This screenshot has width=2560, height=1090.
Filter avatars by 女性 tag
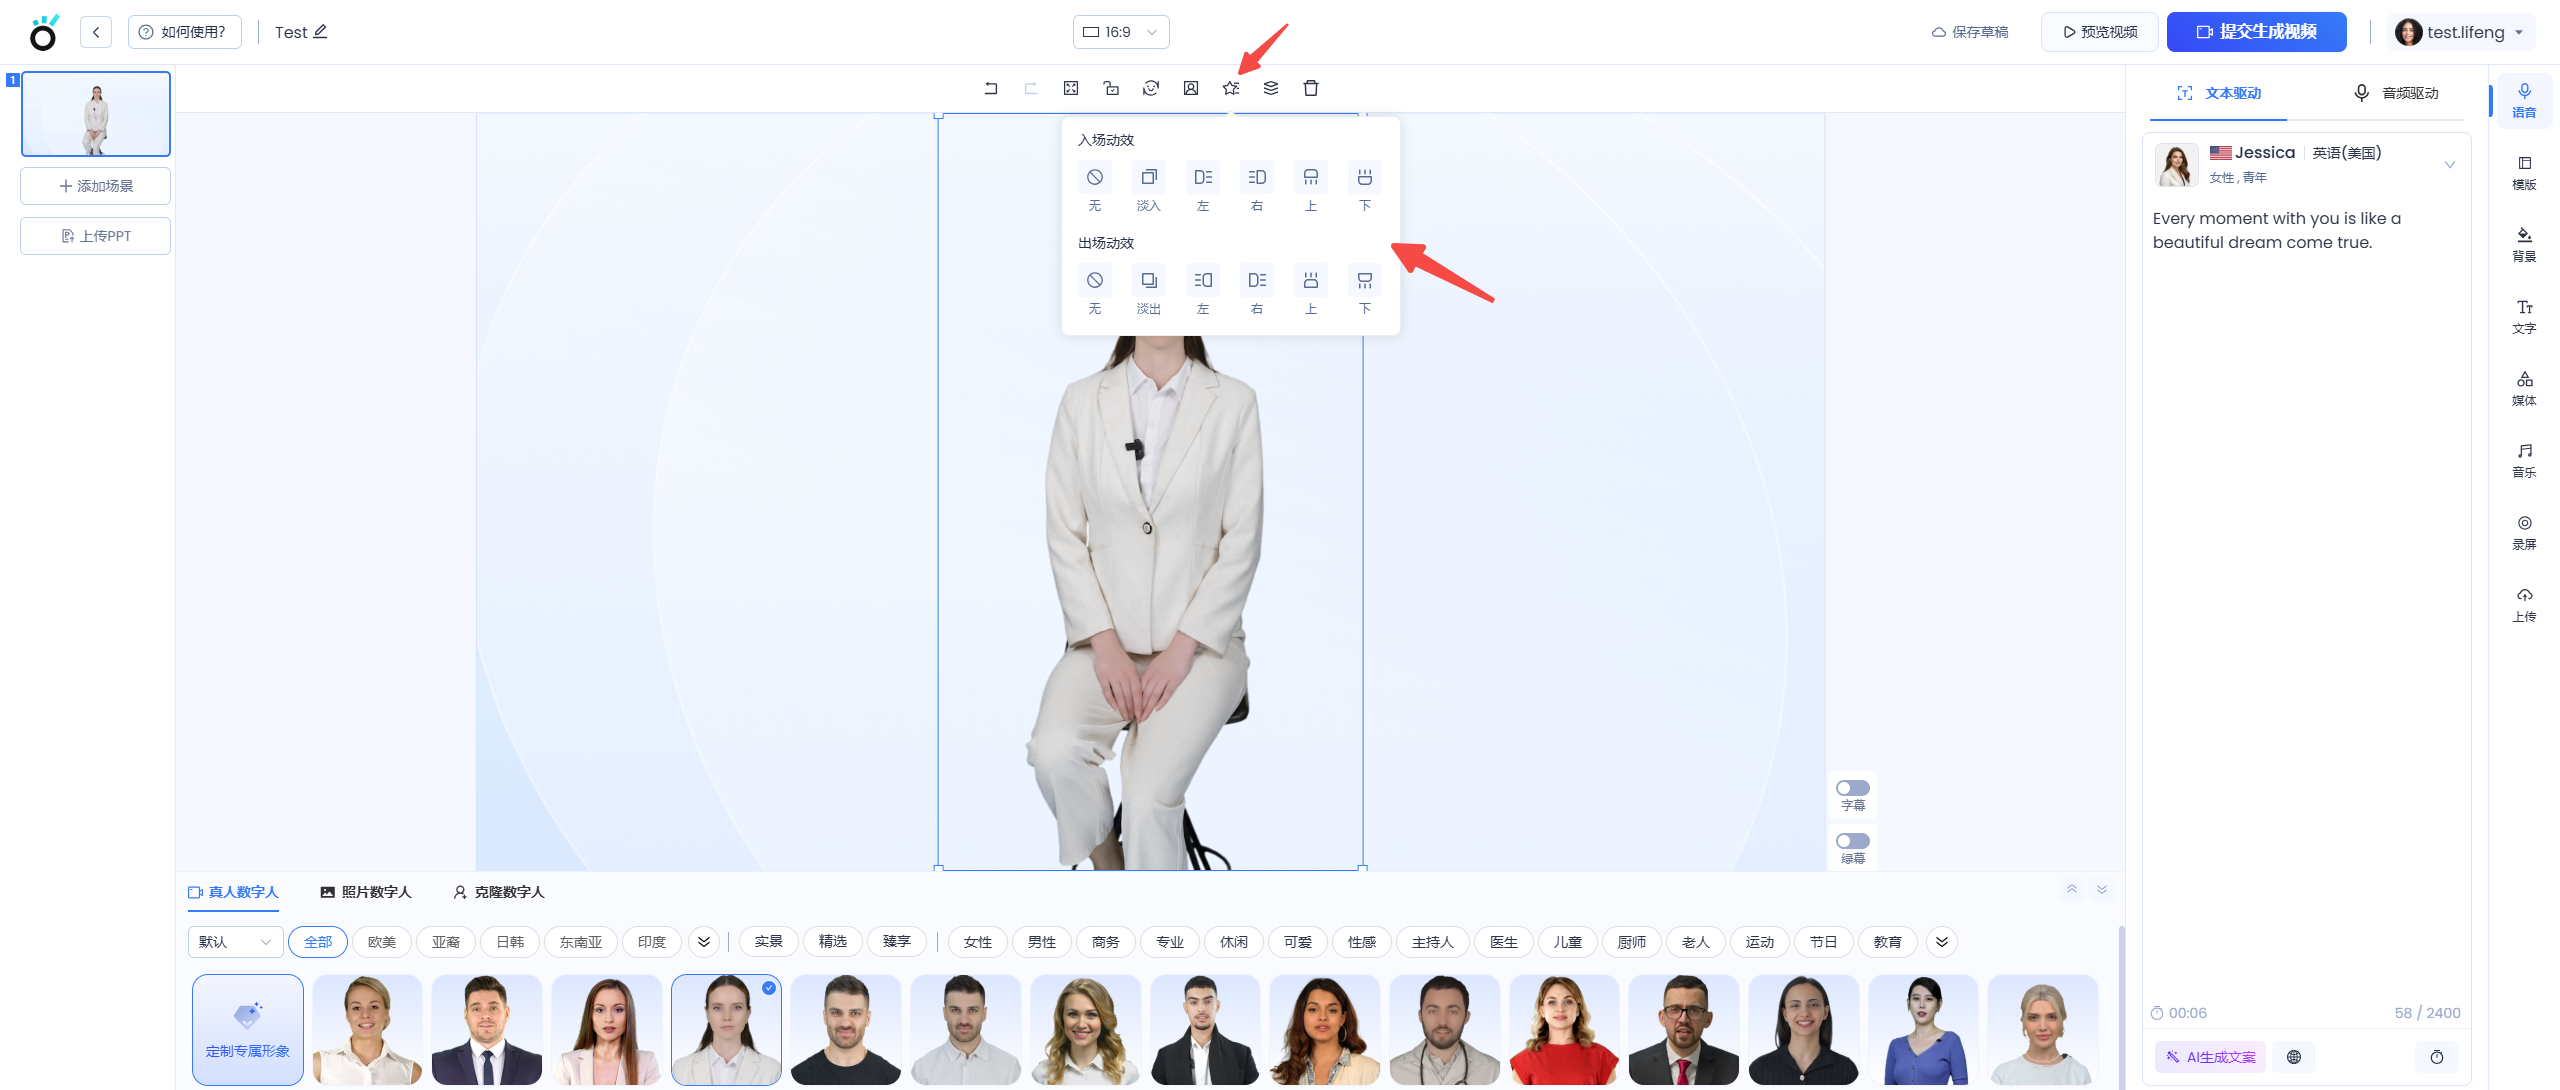(977, 942)
